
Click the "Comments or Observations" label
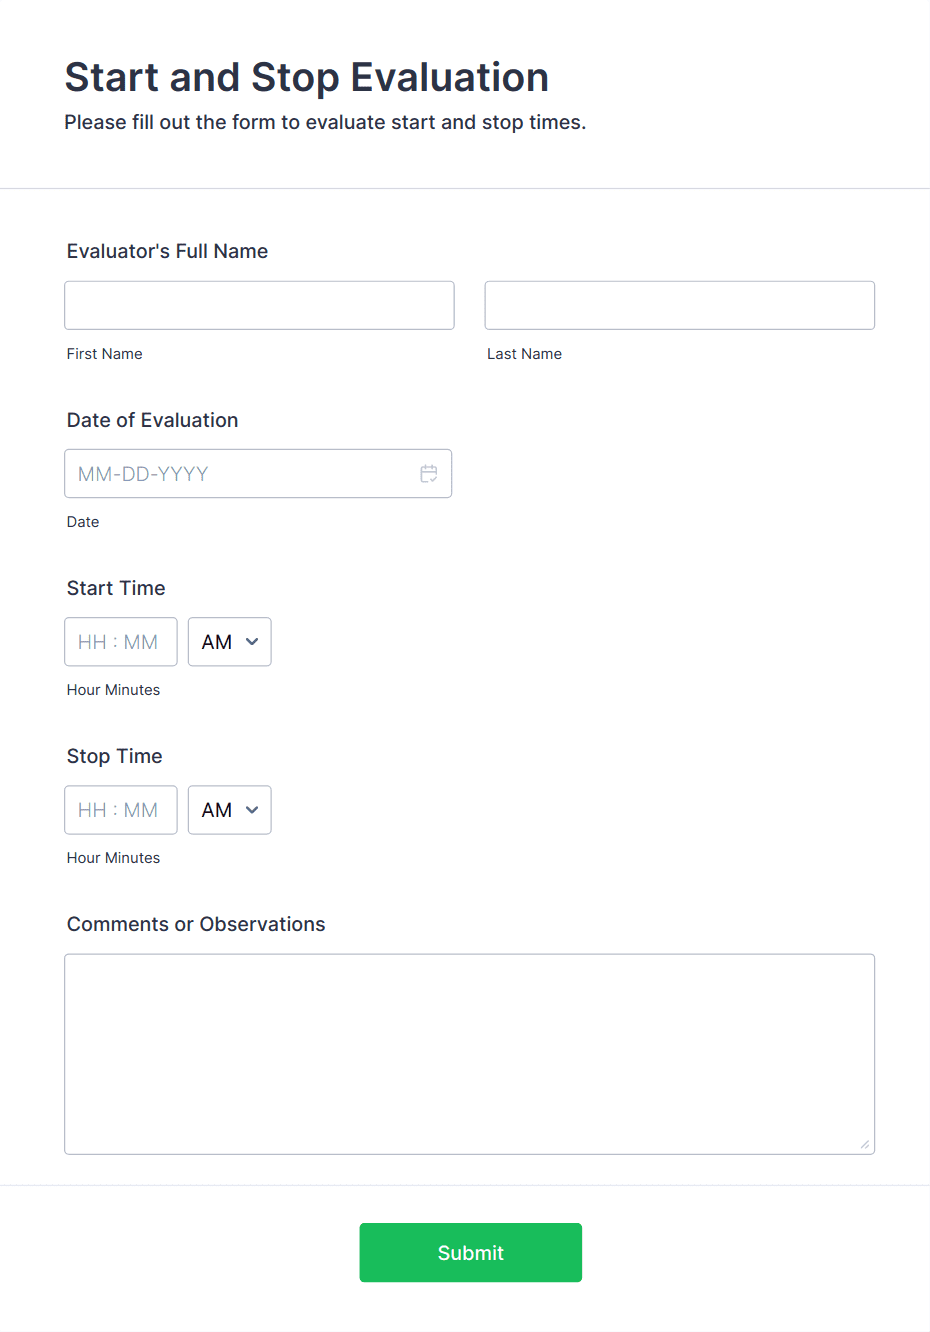point(196,924)
